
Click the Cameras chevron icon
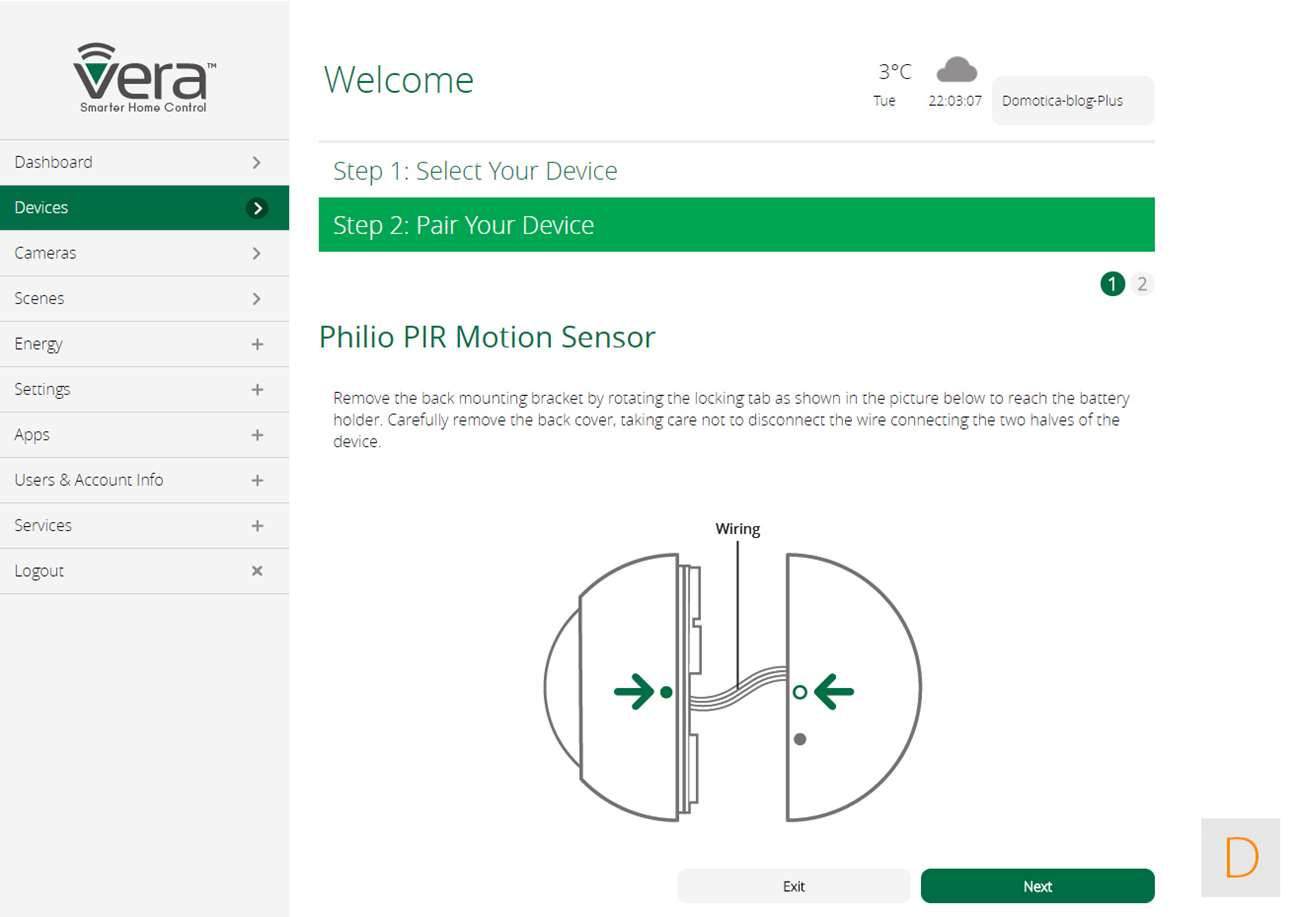(x=257, y=253)
